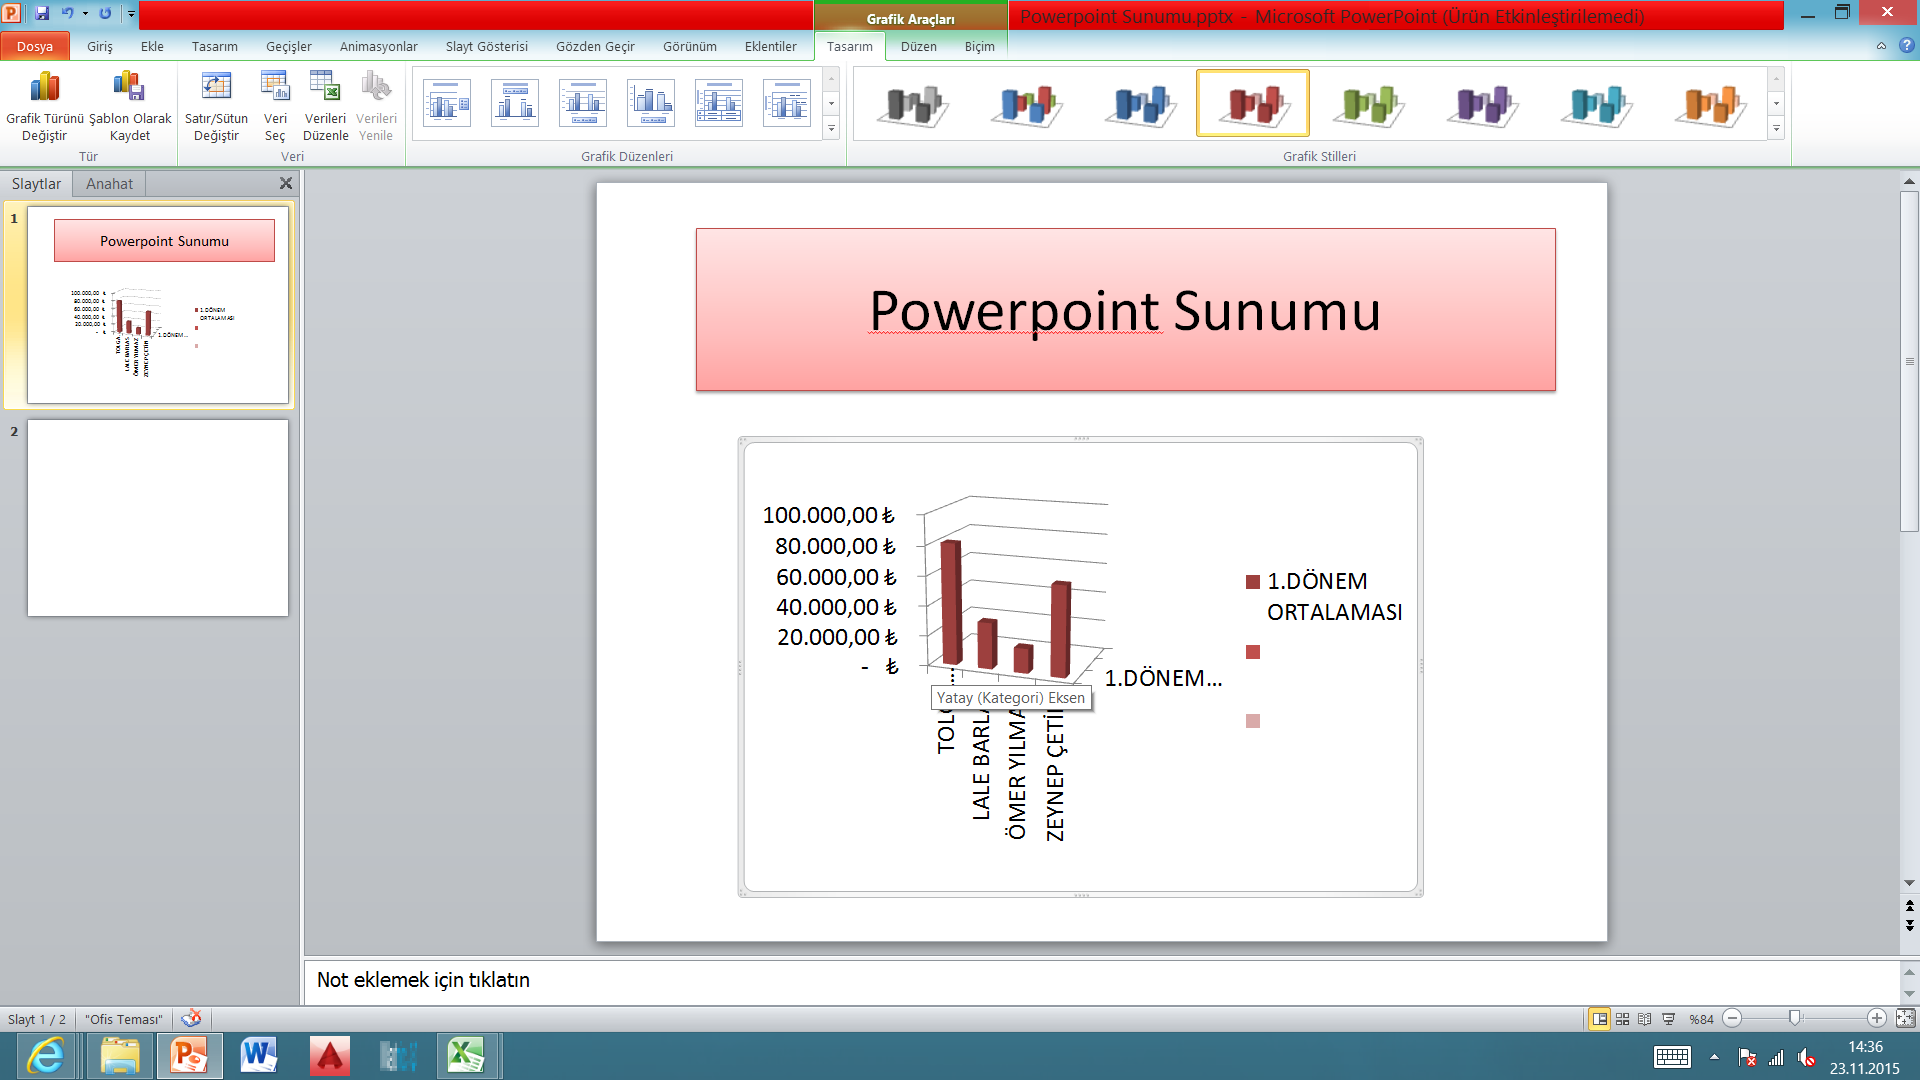Select the second chart layout thumbnail
This screenshot has height=1080, width=1920.
(515, 103)
